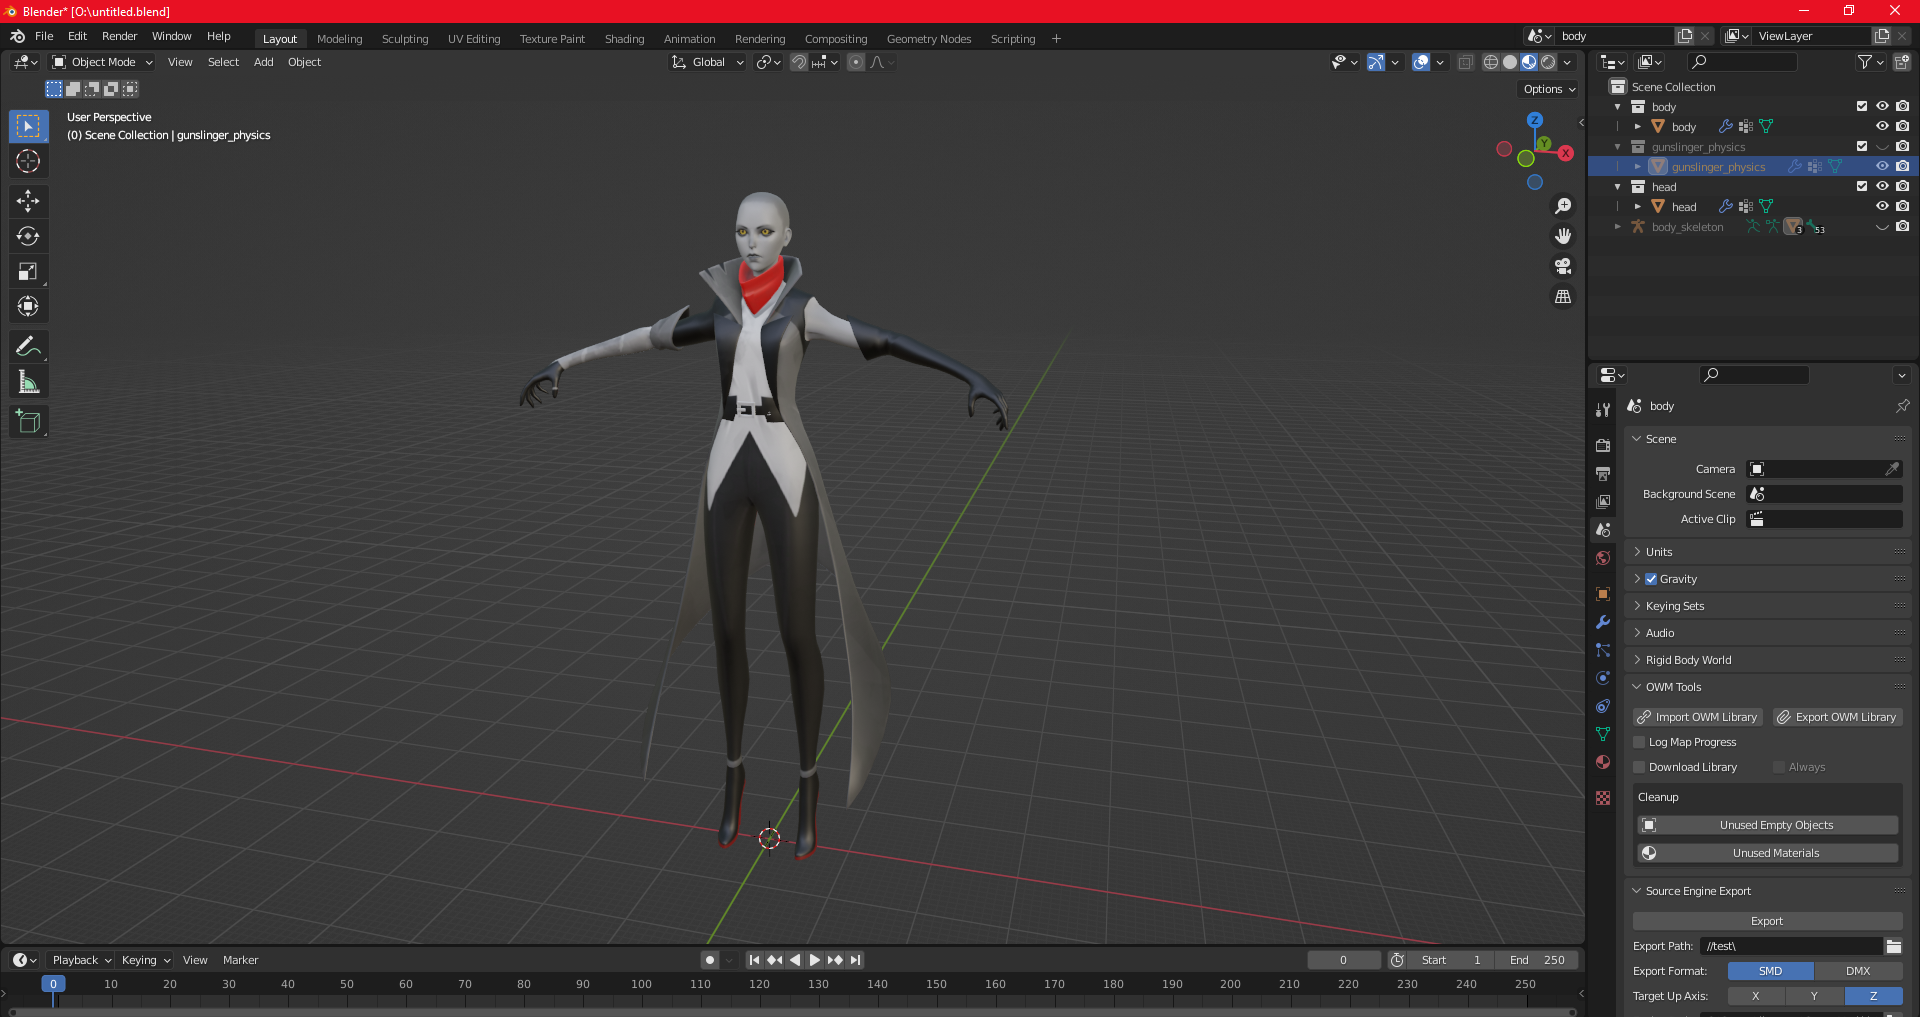
Task: Hide the body mesh in viewport
Action: click(x=1882, y=127)
